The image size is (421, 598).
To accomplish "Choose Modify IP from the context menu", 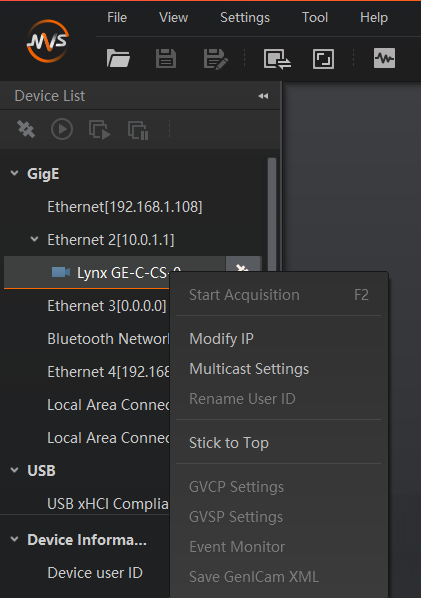I will coord(221,339).
